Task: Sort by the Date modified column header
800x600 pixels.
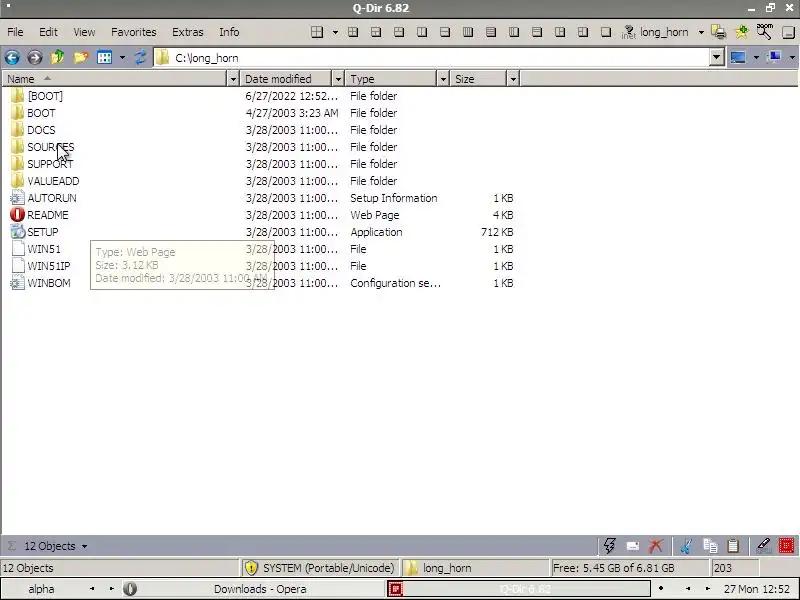Action: [287, 79]
